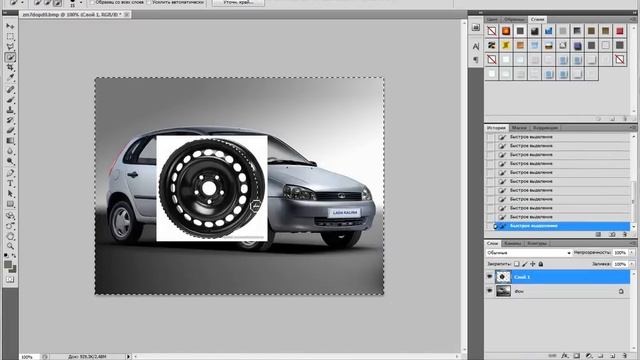Select the Eyedropper tool

tap(10, 78)
